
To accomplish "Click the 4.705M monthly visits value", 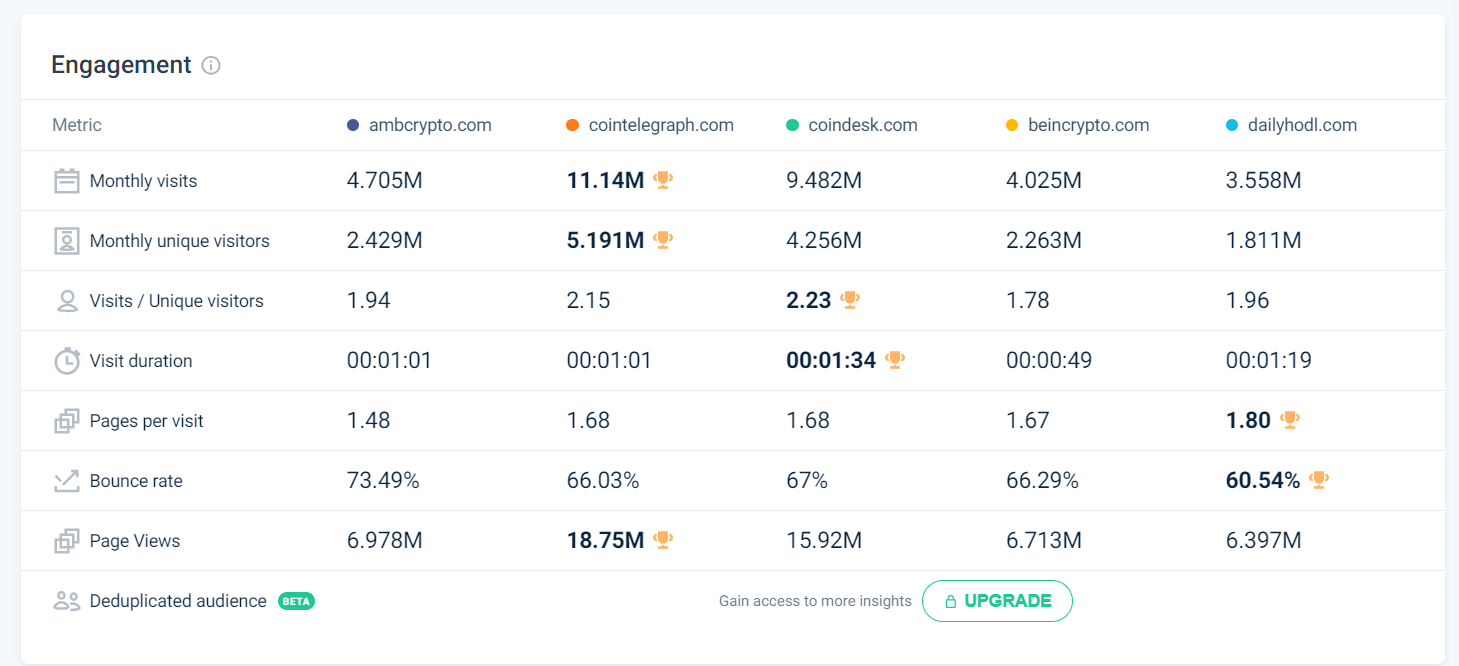I will click(385, 181).
